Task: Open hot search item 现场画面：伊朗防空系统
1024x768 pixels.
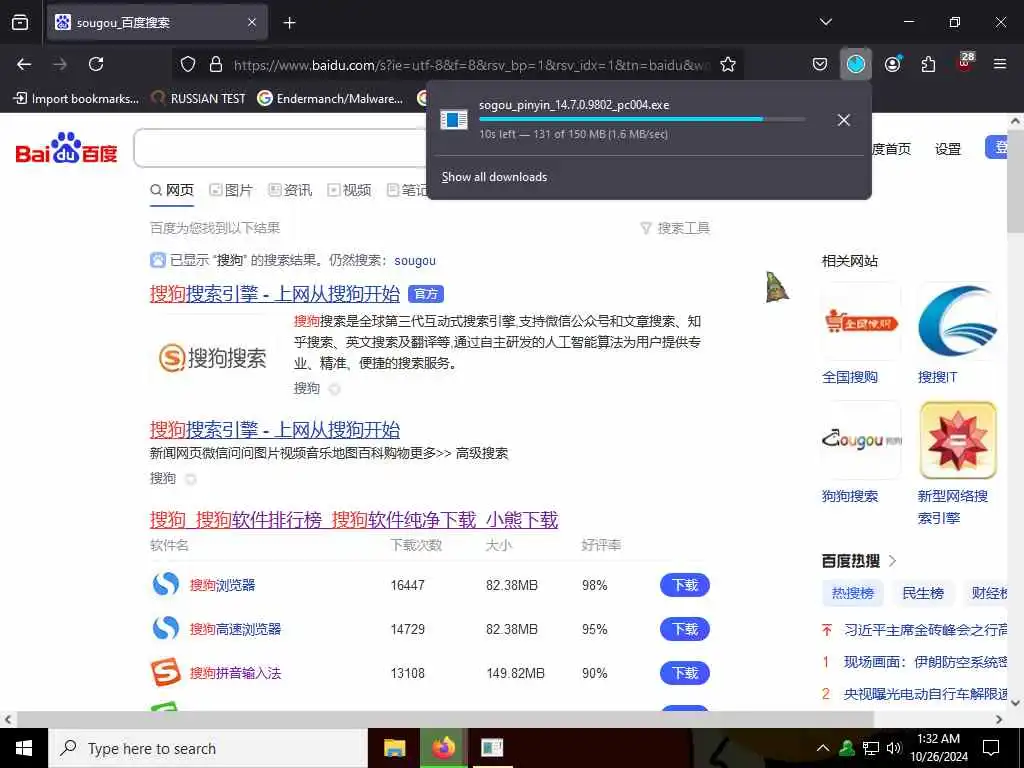Action: pos(925,662)
